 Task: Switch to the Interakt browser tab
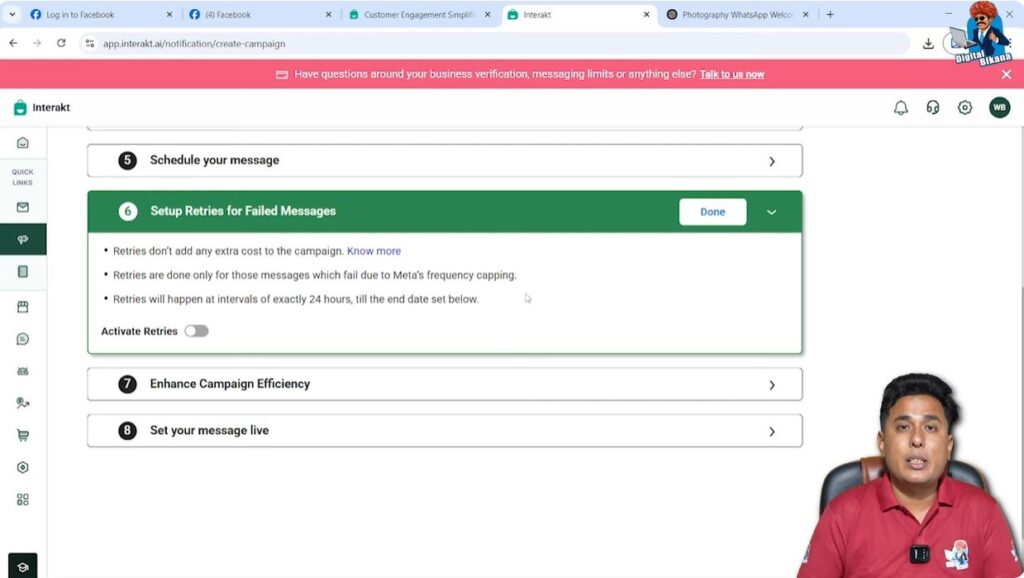point(560,15)
